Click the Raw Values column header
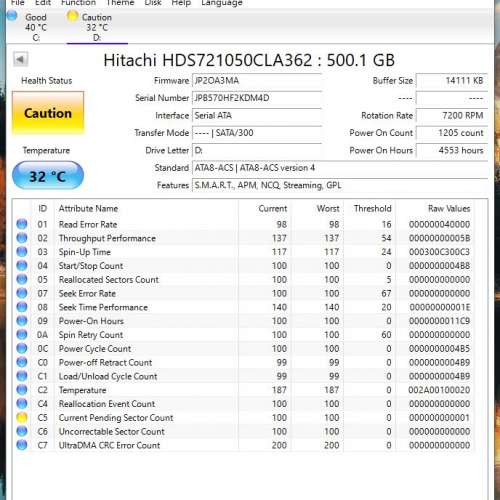Screen dimensions: 500x500 449,208
